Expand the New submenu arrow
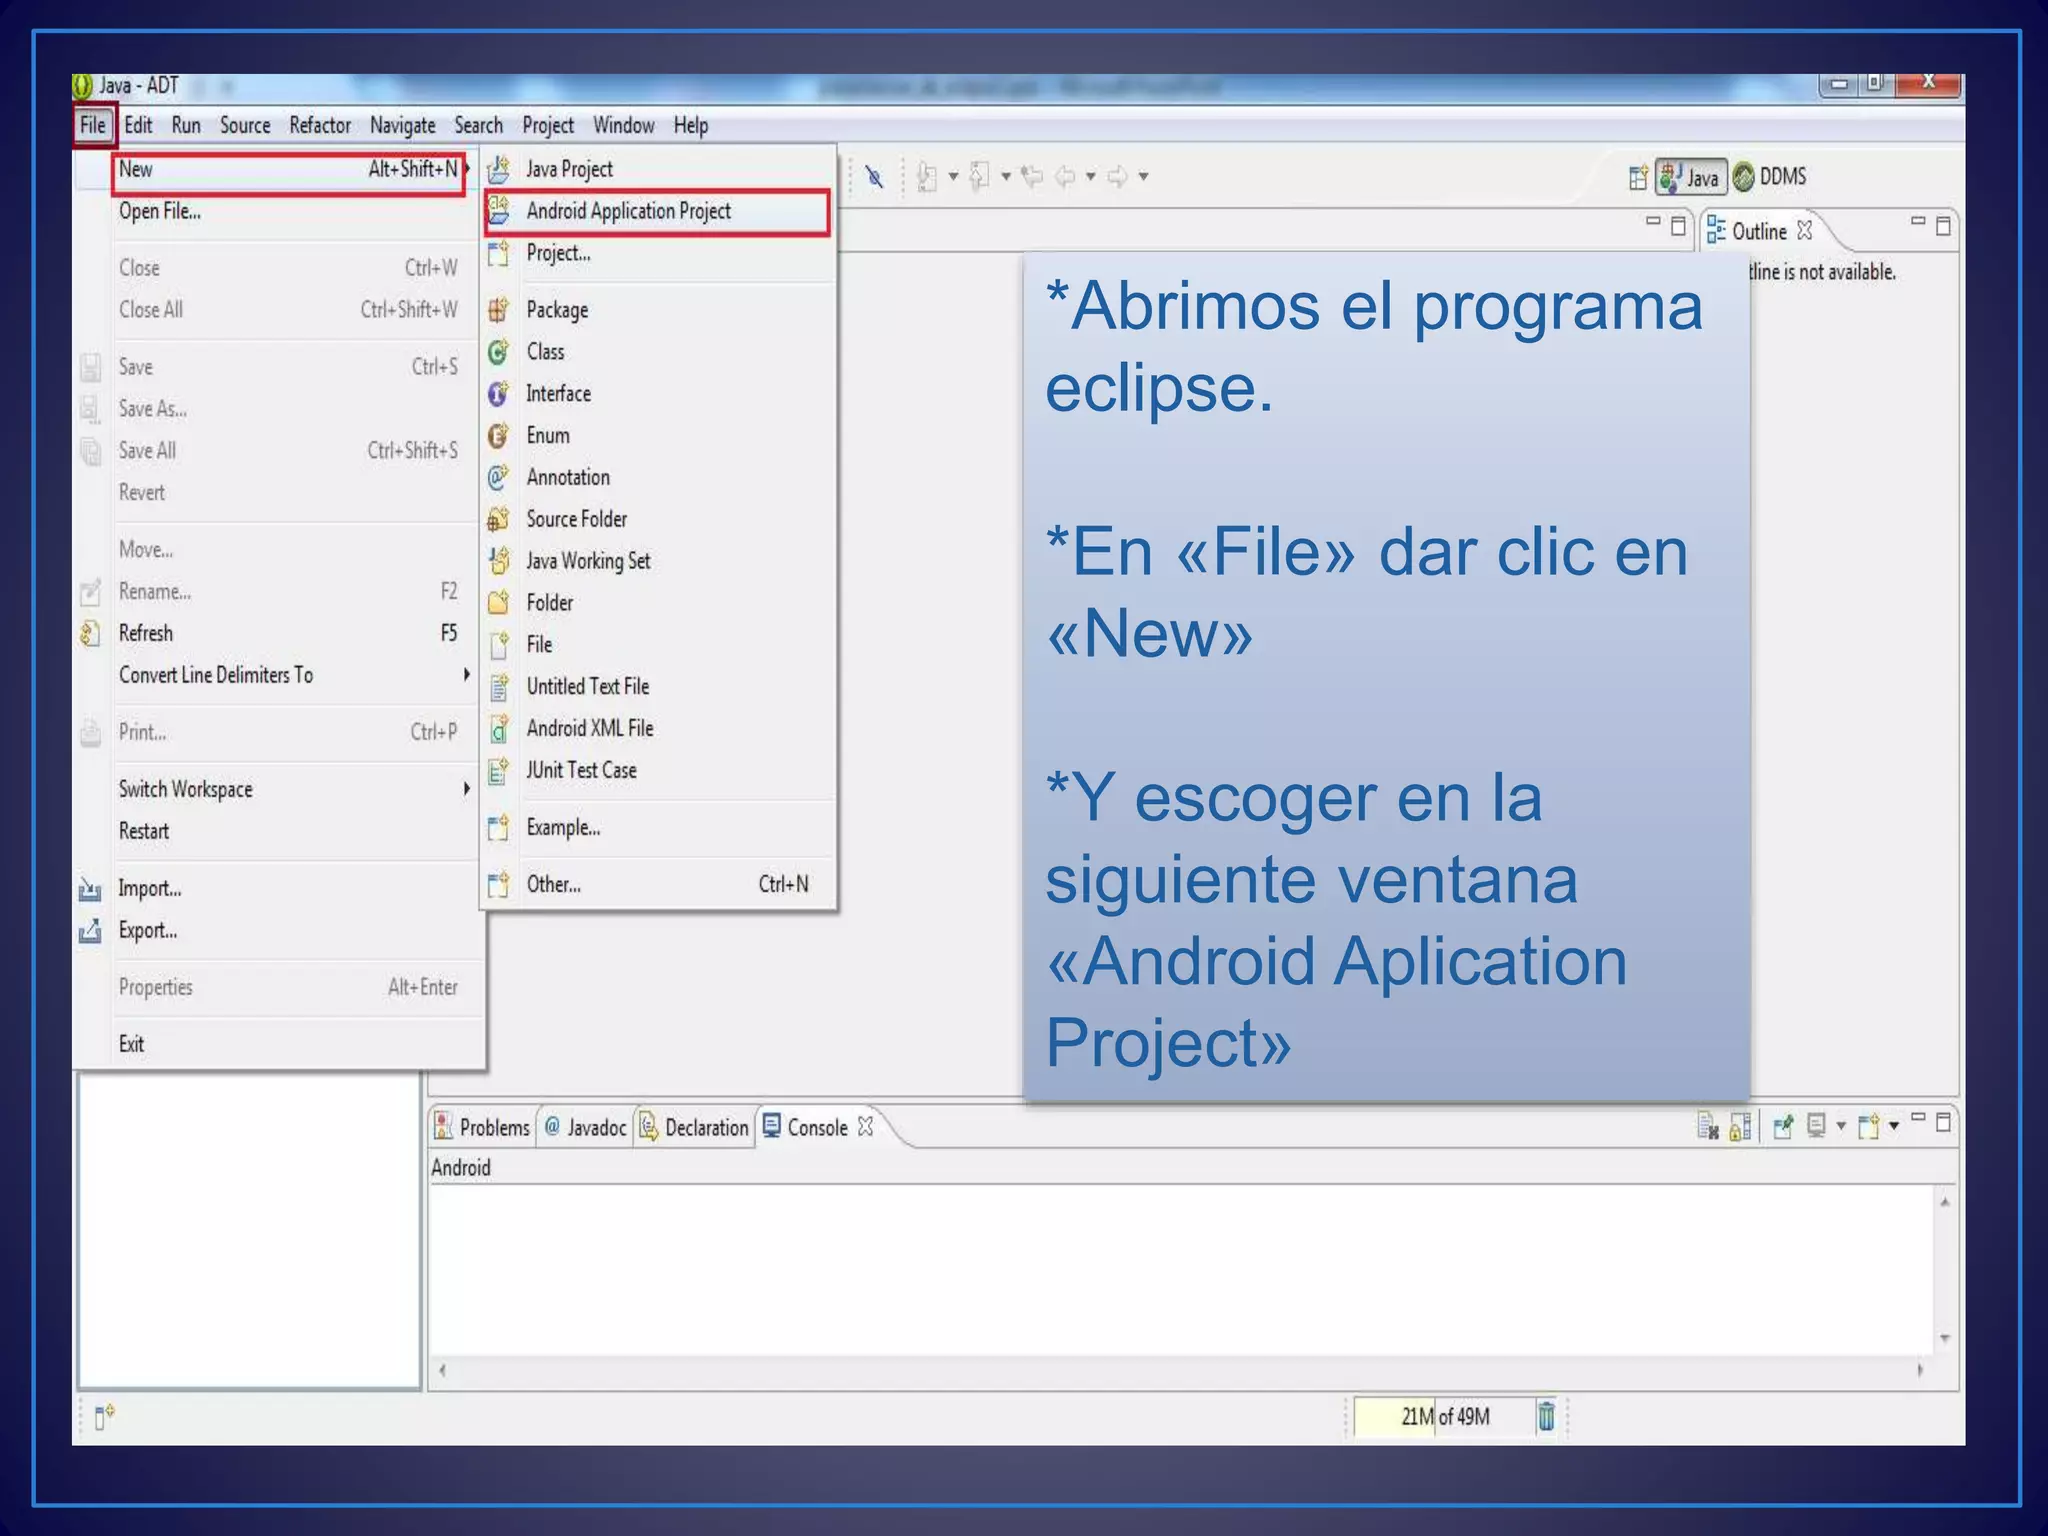The image size is (2048, 1536). point(467,169)
